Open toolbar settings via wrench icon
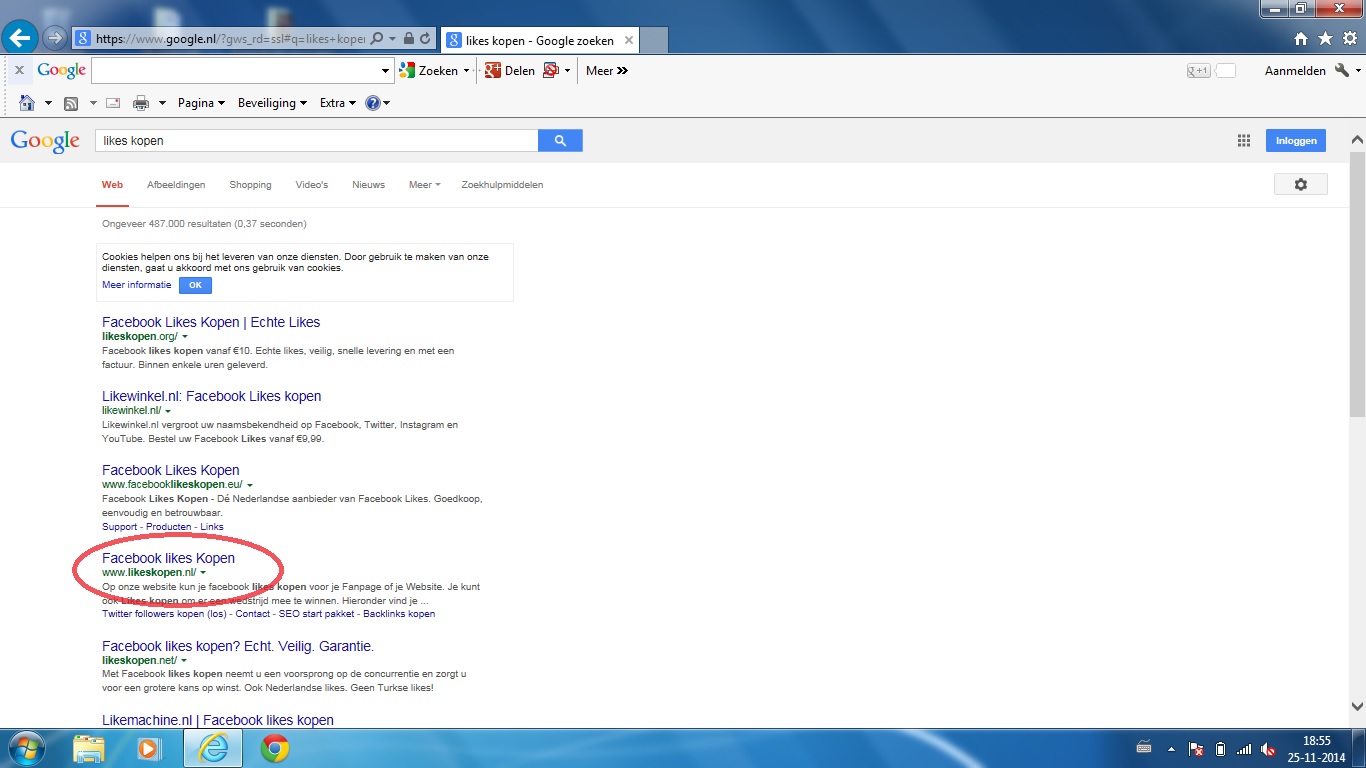 [x=1342, y=70]
